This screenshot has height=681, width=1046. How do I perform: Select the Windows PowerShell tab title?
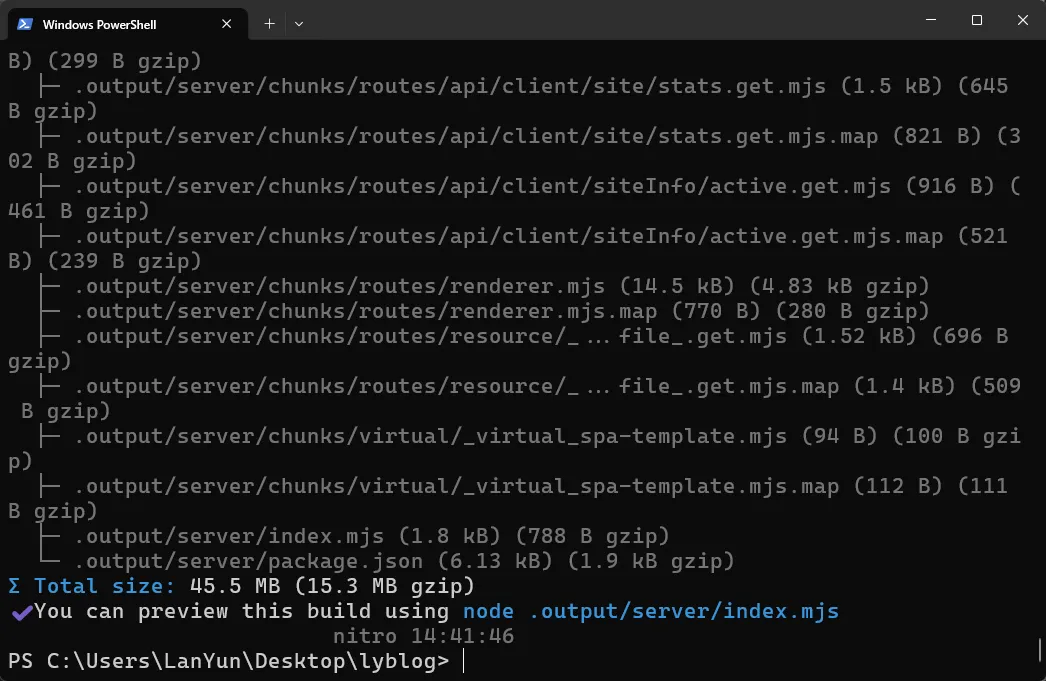coord(100,23)
